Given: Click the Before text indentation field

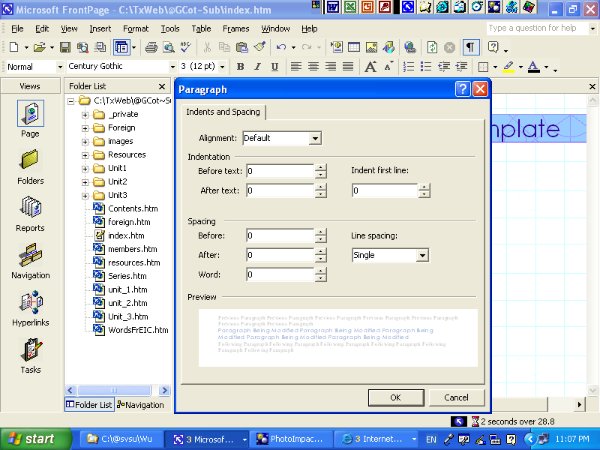Looking at the screenshot, I should (279, 171).
